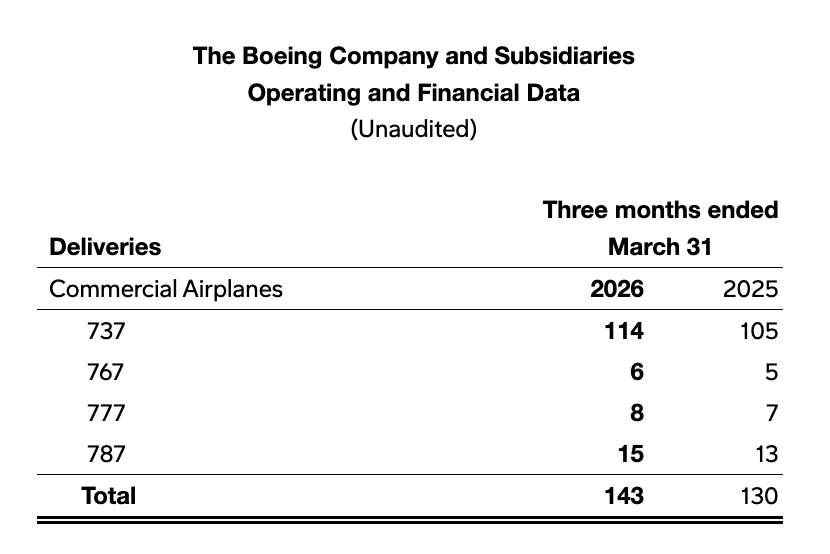Click the 2025 value 105 for 737
The width and height of the screenshot is (830, 554).
coord(756,331)
